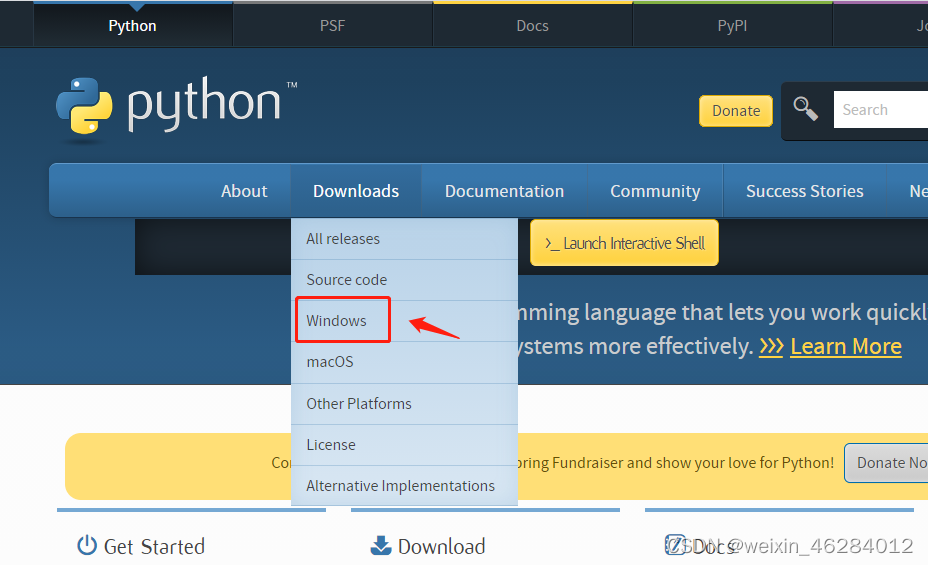The height and width of the screenshot is (565, 928).
Task: Follow the Learn More link
Action: (846, 346)
